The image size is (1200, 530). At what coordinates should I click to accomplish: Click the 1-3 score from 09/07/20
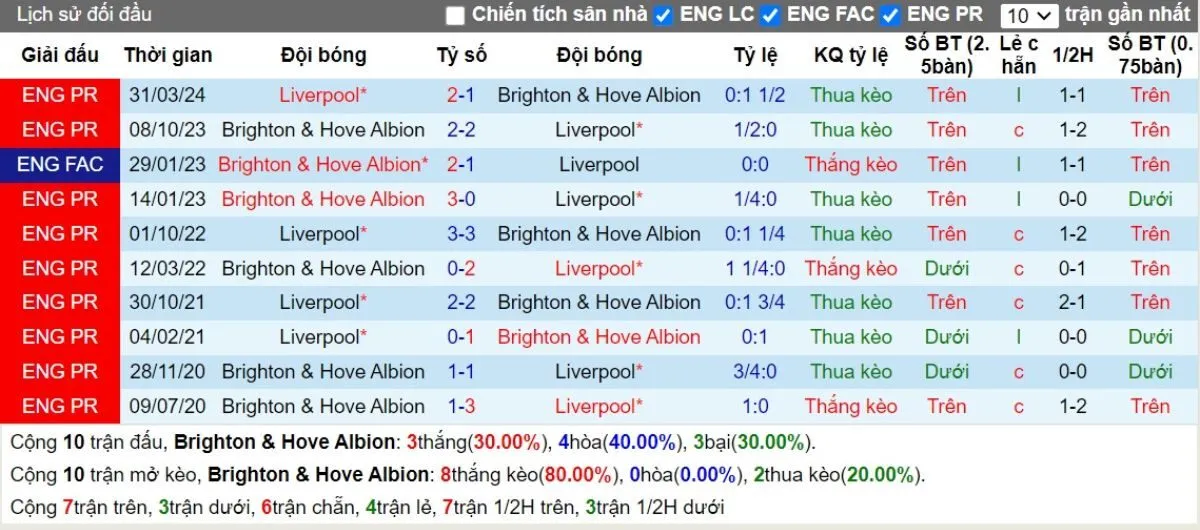tap(461, 406)
